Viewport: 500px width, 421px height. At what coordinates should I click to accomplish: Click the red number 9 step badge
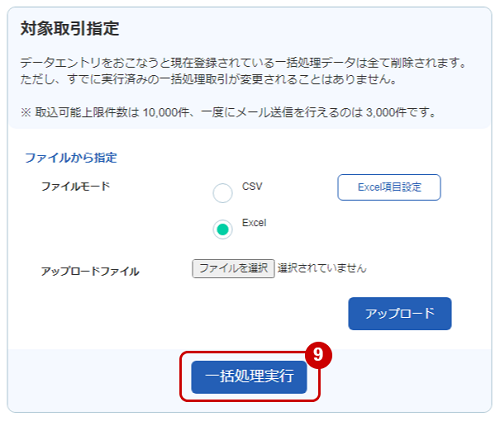[318, 355]
